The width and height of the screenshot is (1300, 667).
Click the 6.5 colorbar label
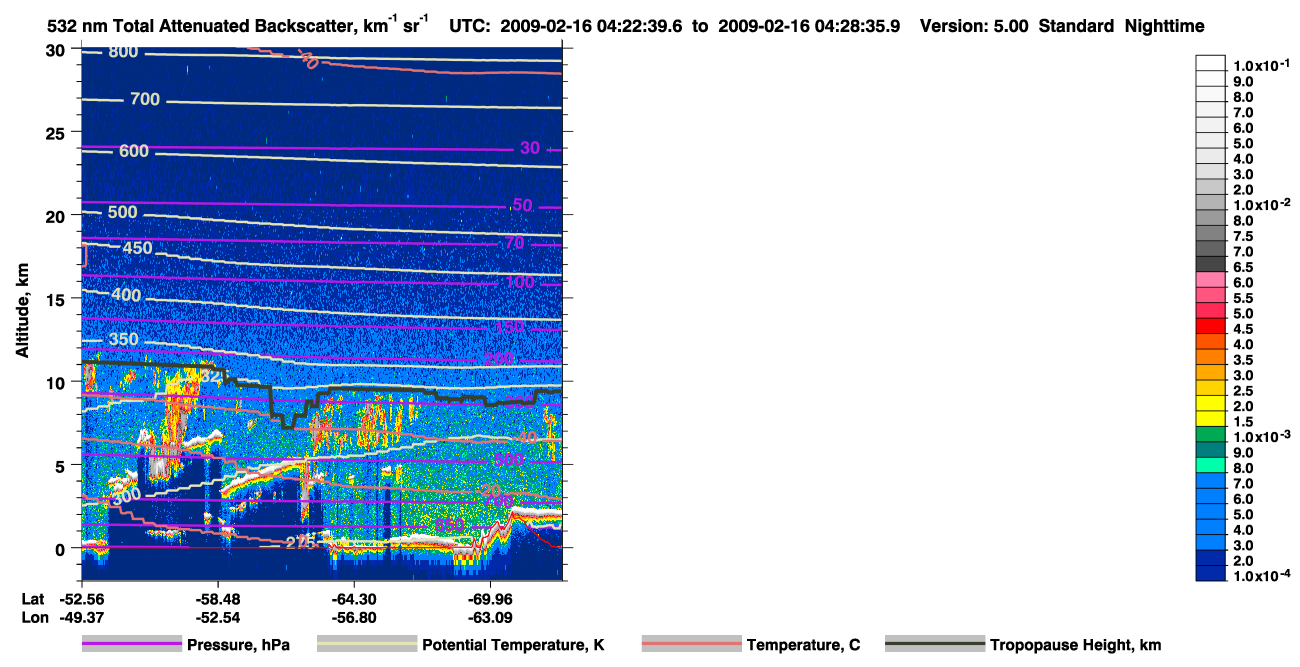click(1243, 267)
